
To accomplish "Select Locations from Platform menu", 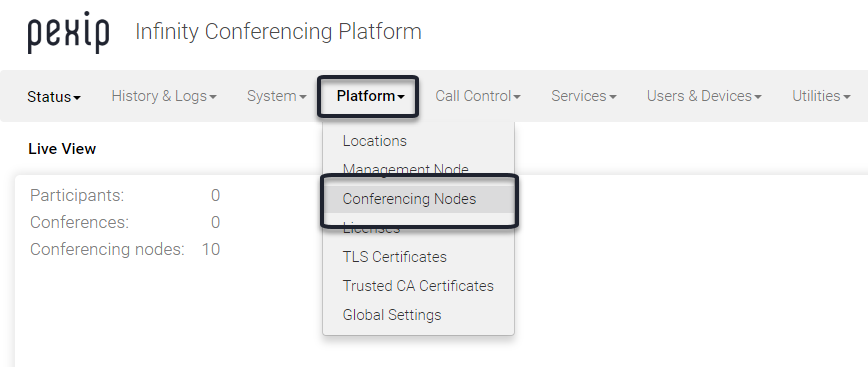I will 375,141.
